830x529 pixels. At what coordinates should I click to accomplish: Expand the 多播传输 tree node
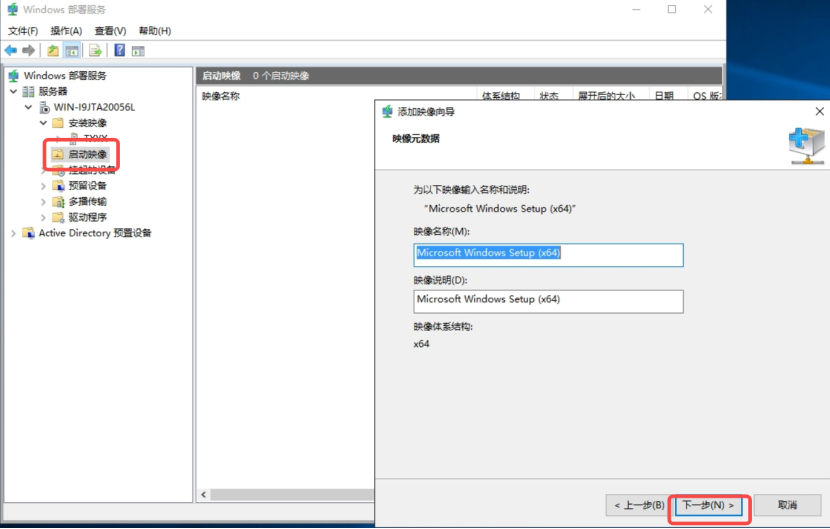coord(43,202)
